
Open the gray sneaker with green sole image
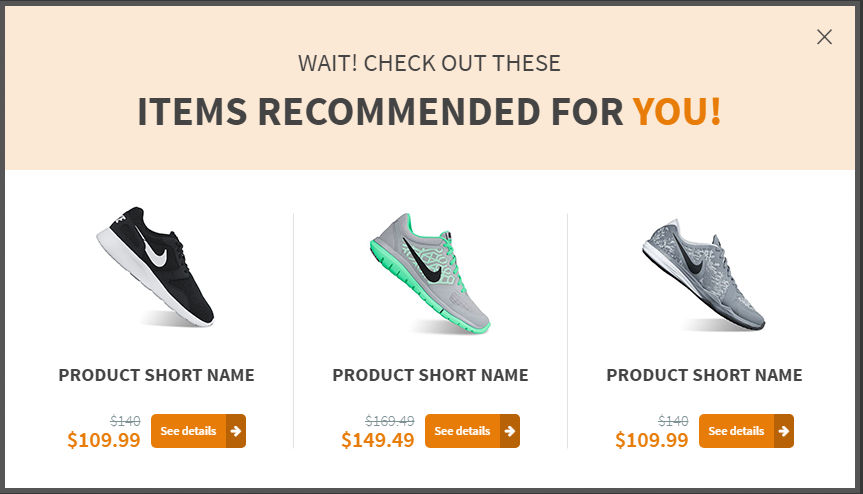pos(430,273)
